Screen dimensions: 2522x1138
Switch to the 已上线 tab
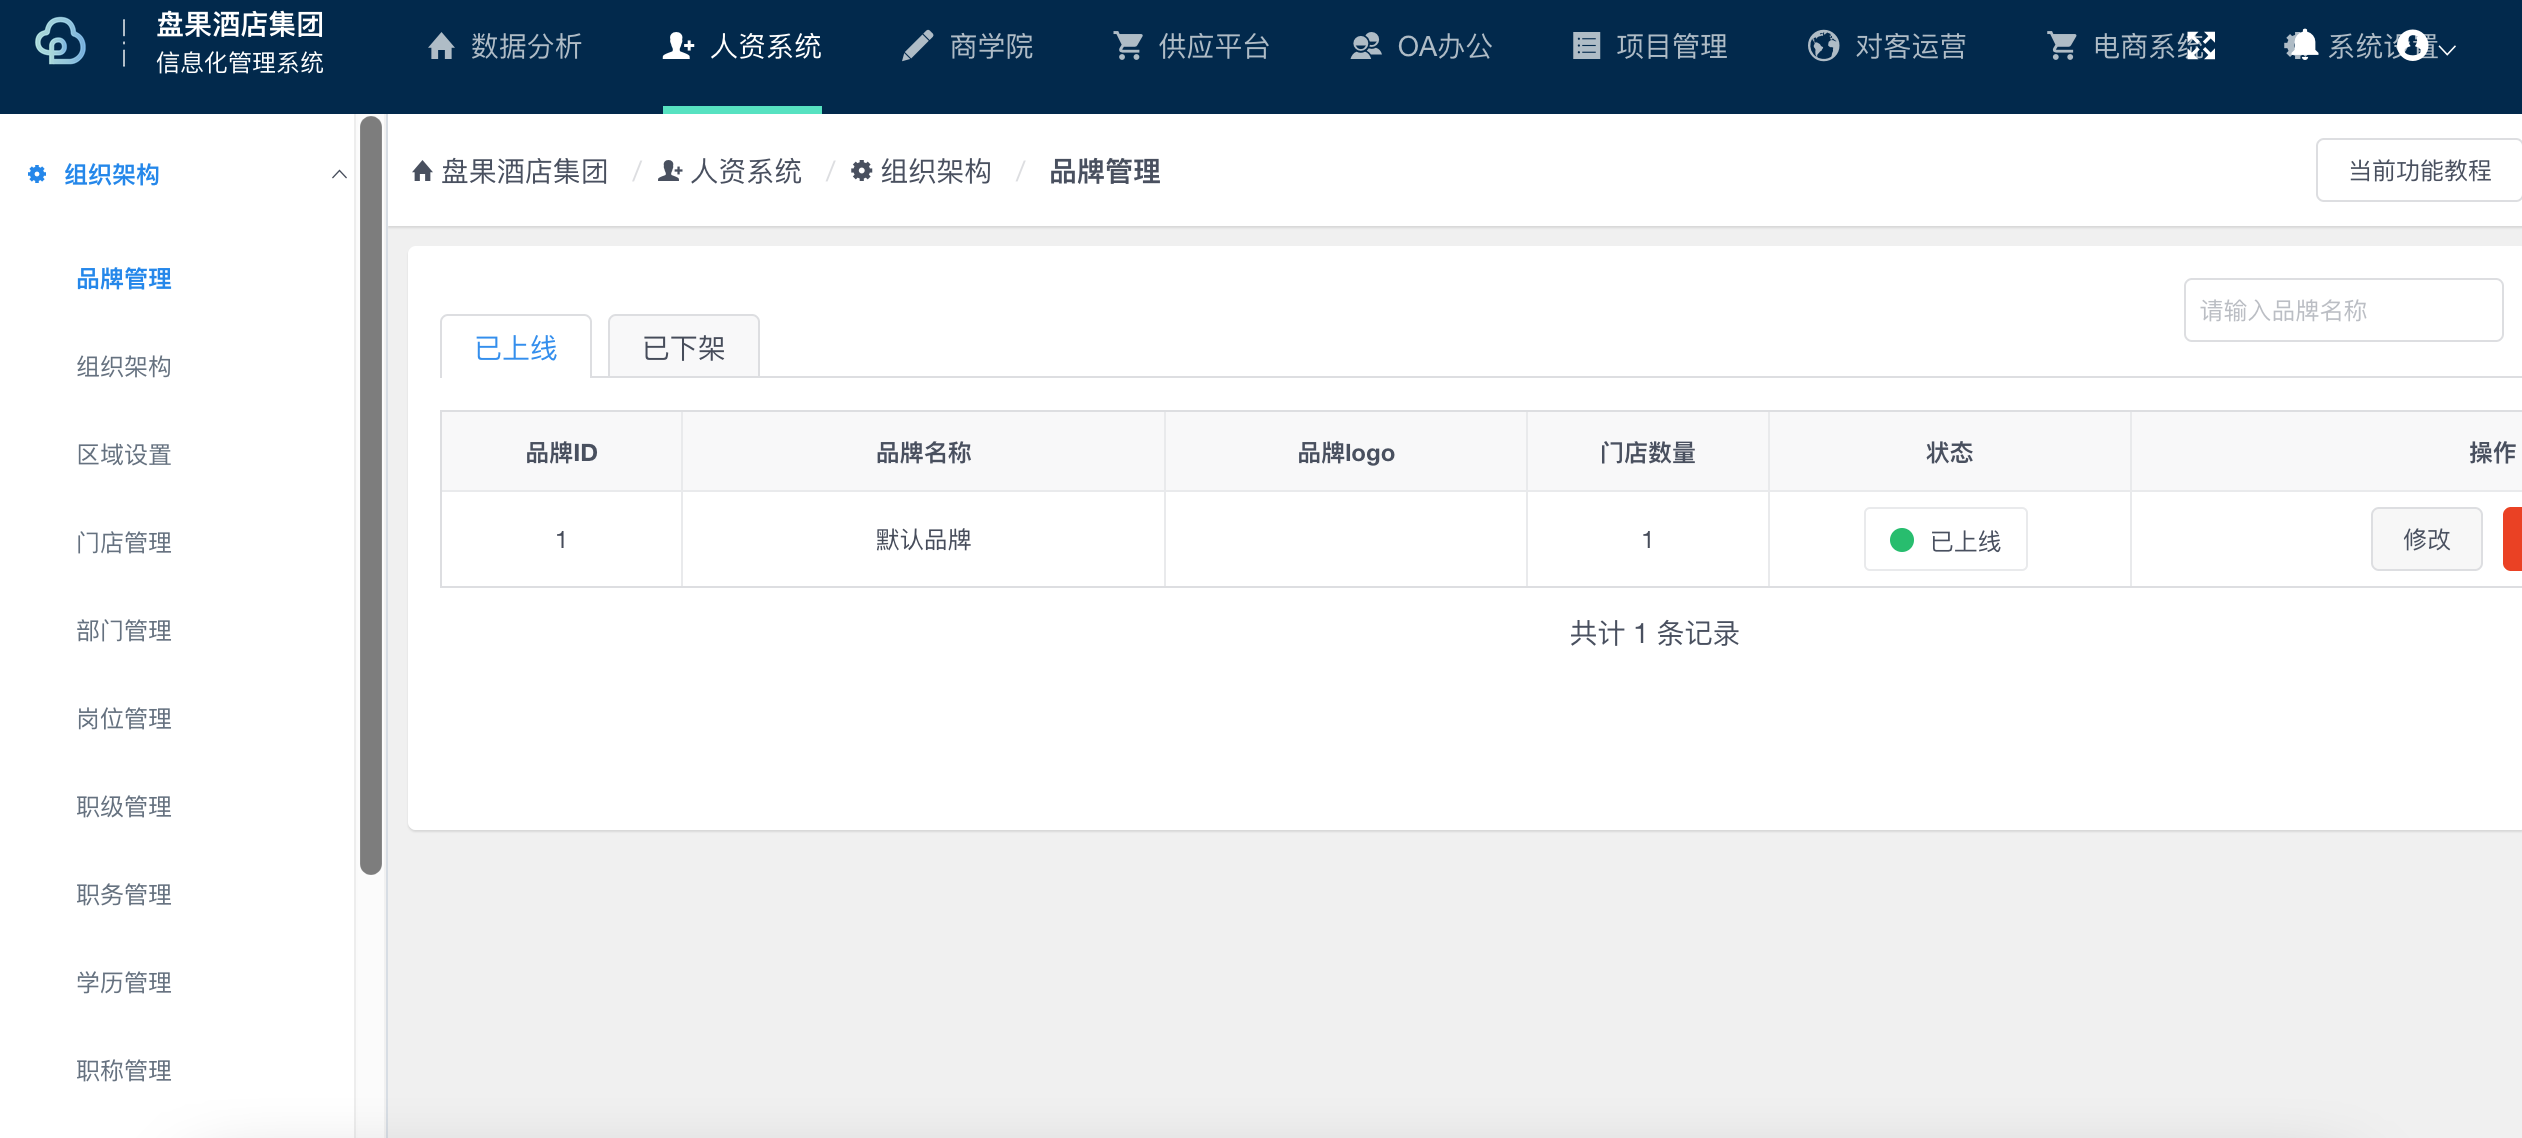pos(516,347)
